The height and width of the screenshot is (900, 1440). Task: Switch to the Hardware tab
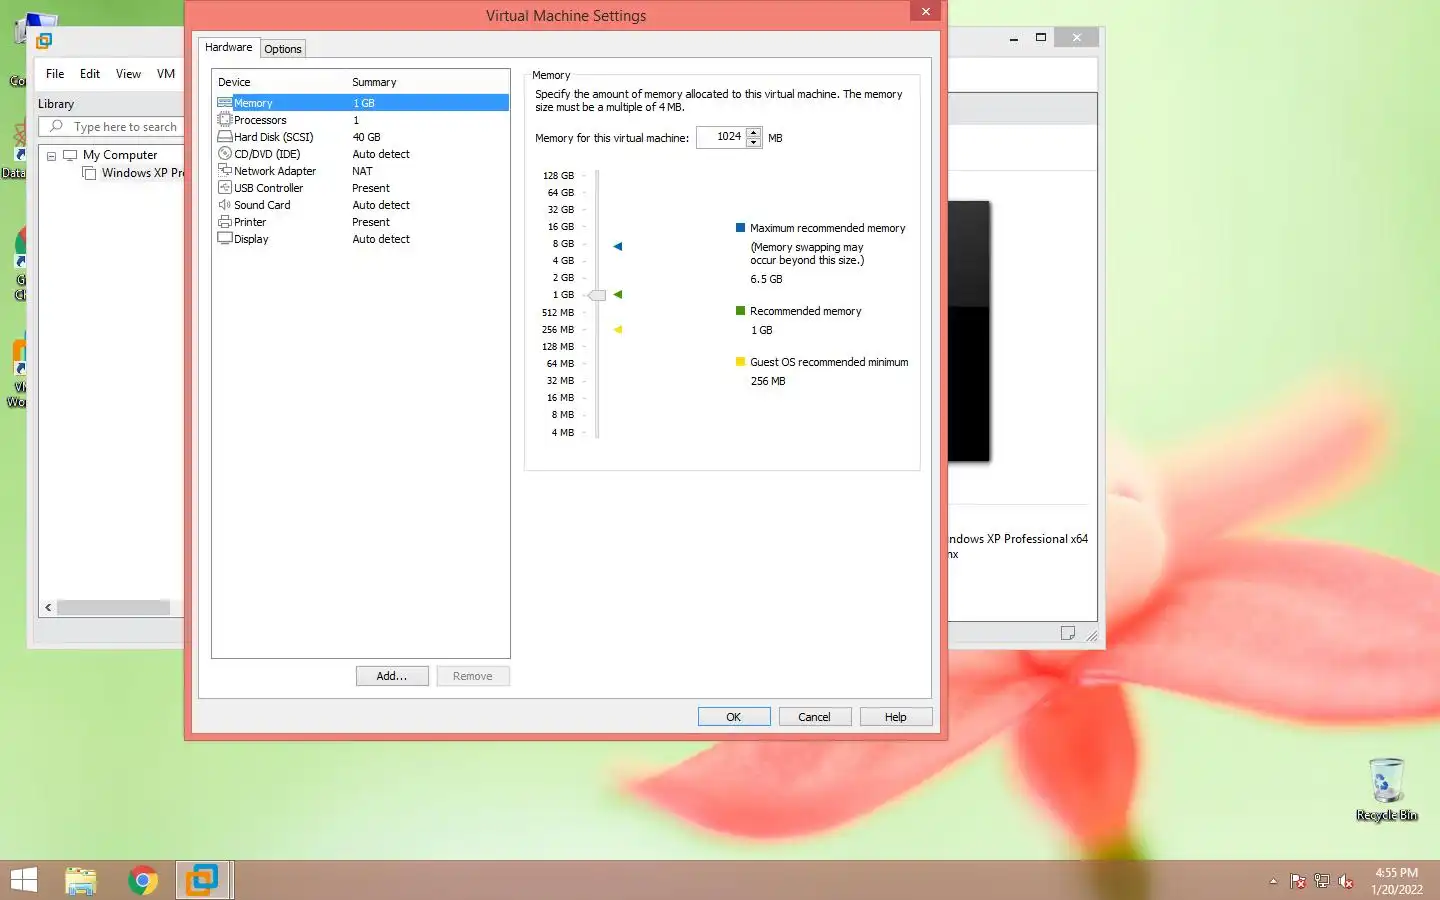(x=228, y=47)
